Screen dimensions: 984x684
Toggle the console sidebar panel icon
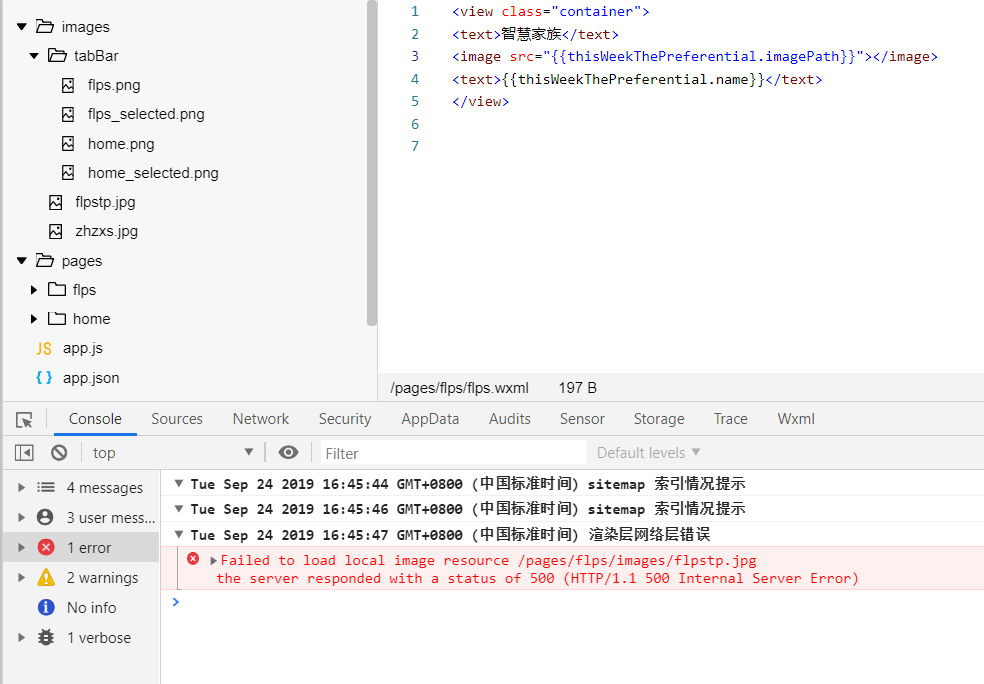click(24, 453)
